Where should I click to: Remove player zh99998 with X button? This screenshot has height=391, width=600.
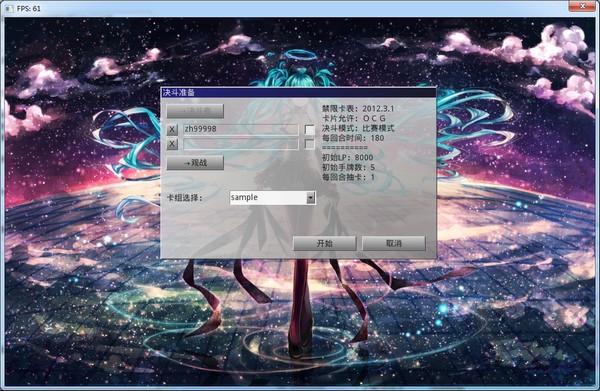click(172, 130)
